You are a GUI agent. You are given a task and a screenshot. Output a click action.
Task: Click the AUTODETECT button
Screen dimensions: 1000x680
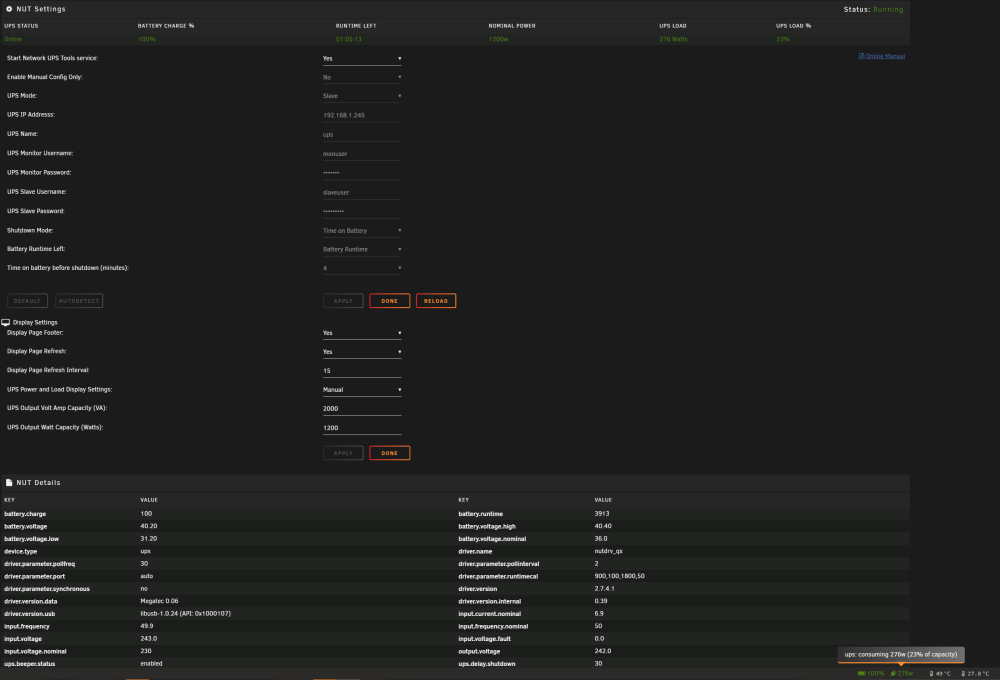pos(79,301)
